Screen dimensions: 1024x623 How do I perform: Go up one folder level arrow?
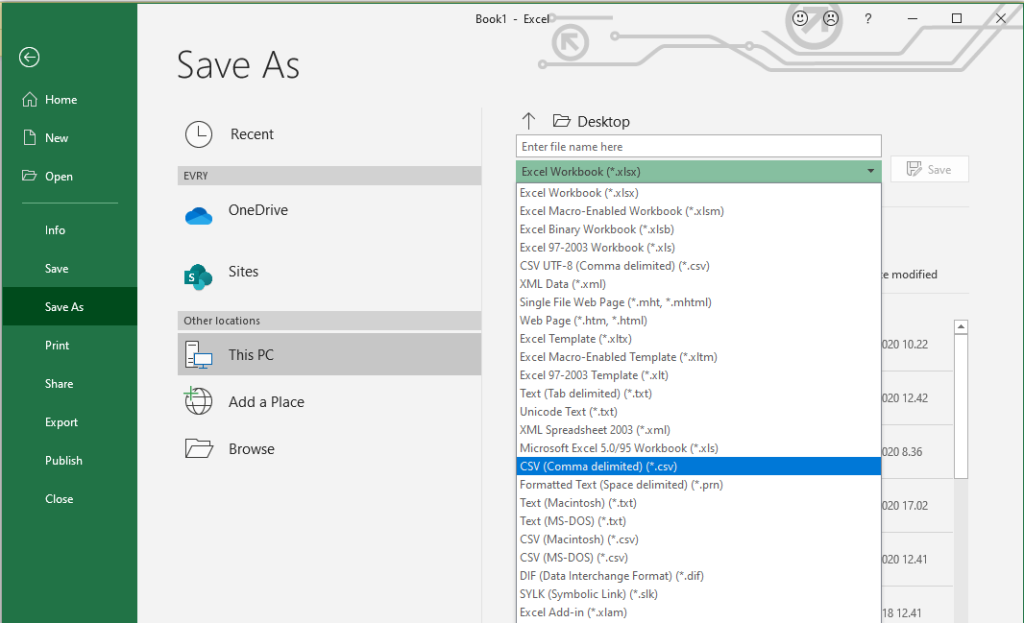click(528, 121)
